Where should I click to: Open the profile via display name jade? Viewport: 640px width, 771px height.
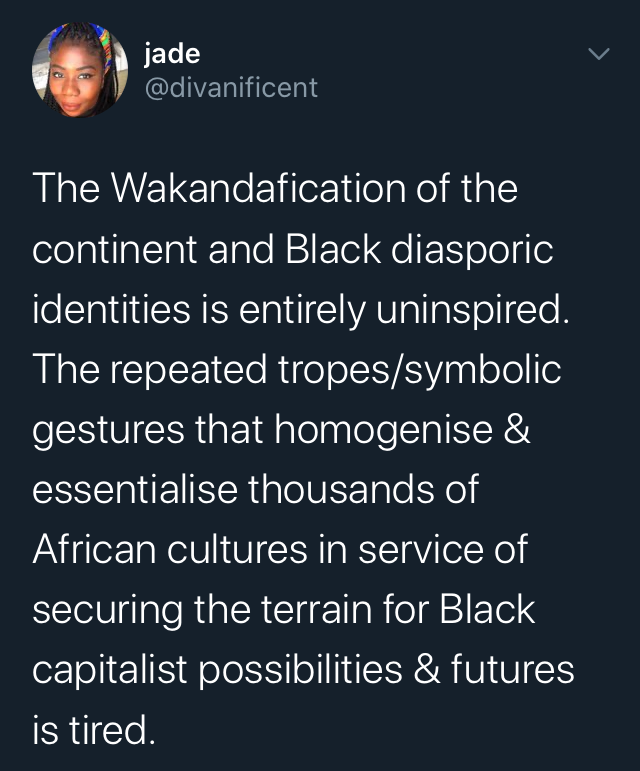point(172,54)
